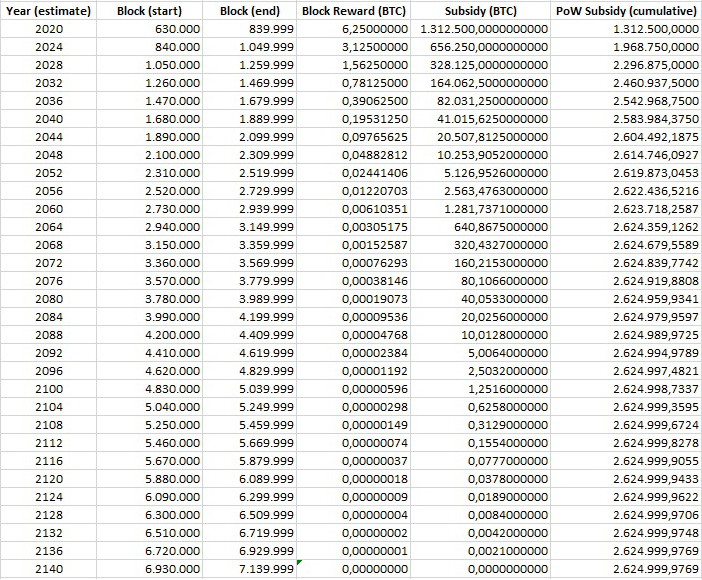This screenshot has height=580, width=702.
Task: Click block end cell 839.999
Action: click(249, 29)
